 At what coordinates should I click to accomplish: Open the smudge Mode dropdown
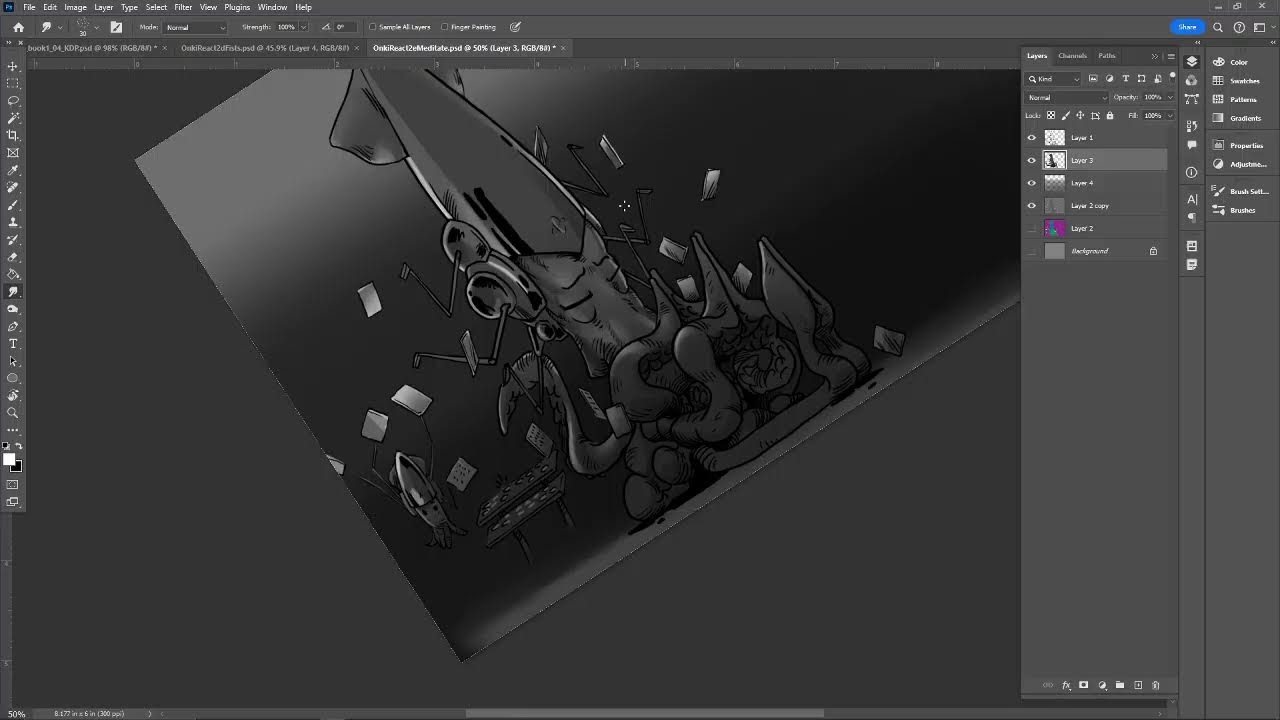coord(195,27)
